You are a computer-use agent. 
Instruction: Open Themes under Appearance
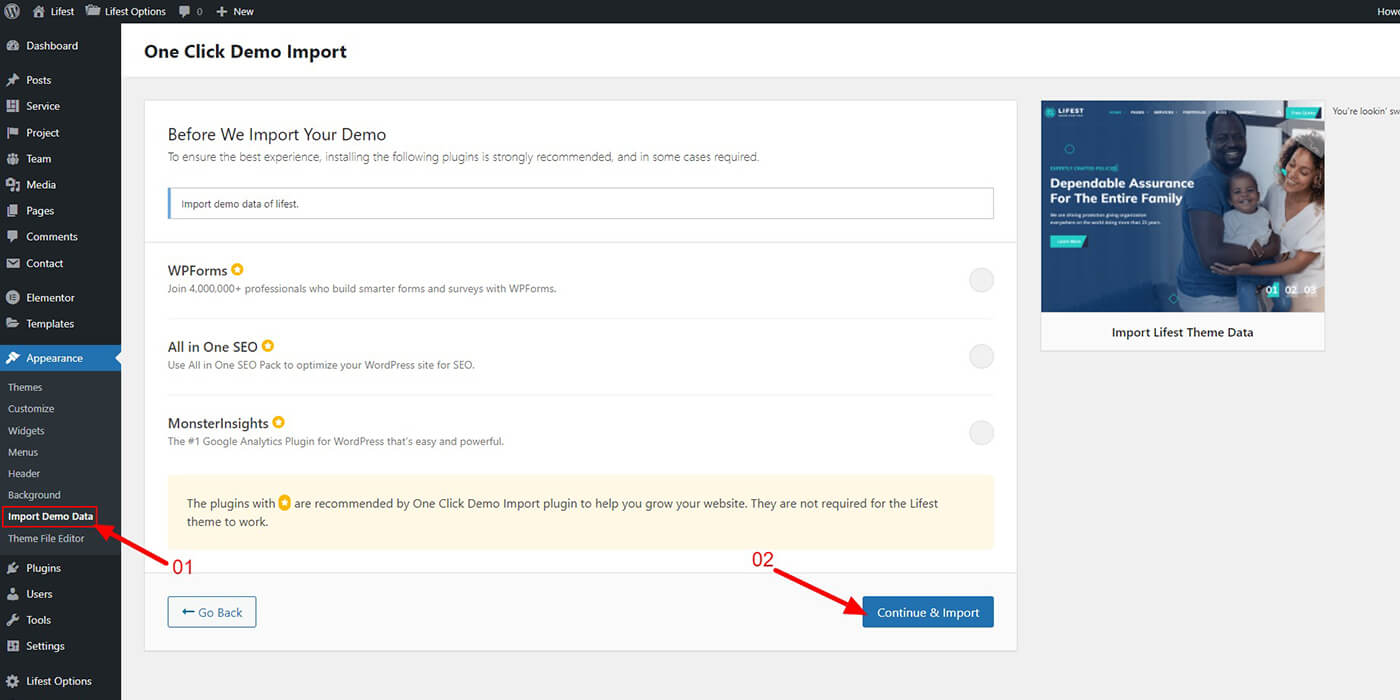tap(25, 387)
